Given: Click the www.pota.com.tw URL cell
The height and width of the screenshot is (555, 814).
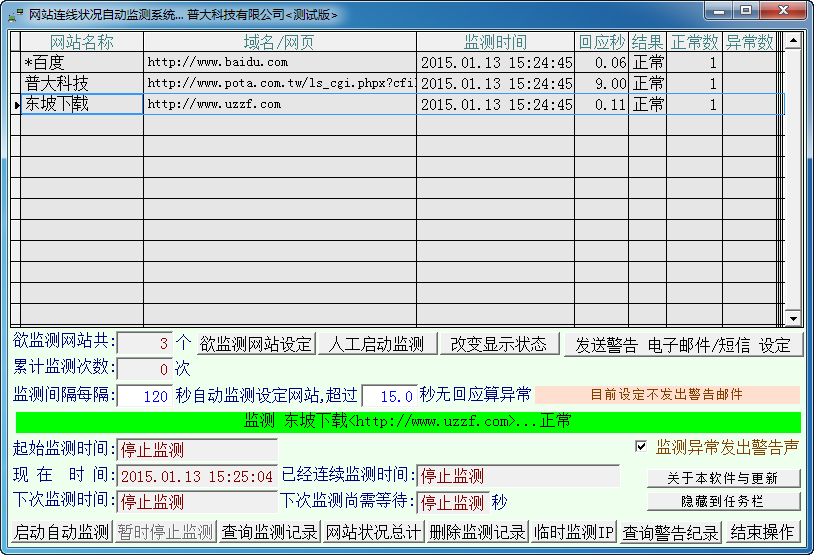Looking at the screenshot, I should (x=280, y=83).
